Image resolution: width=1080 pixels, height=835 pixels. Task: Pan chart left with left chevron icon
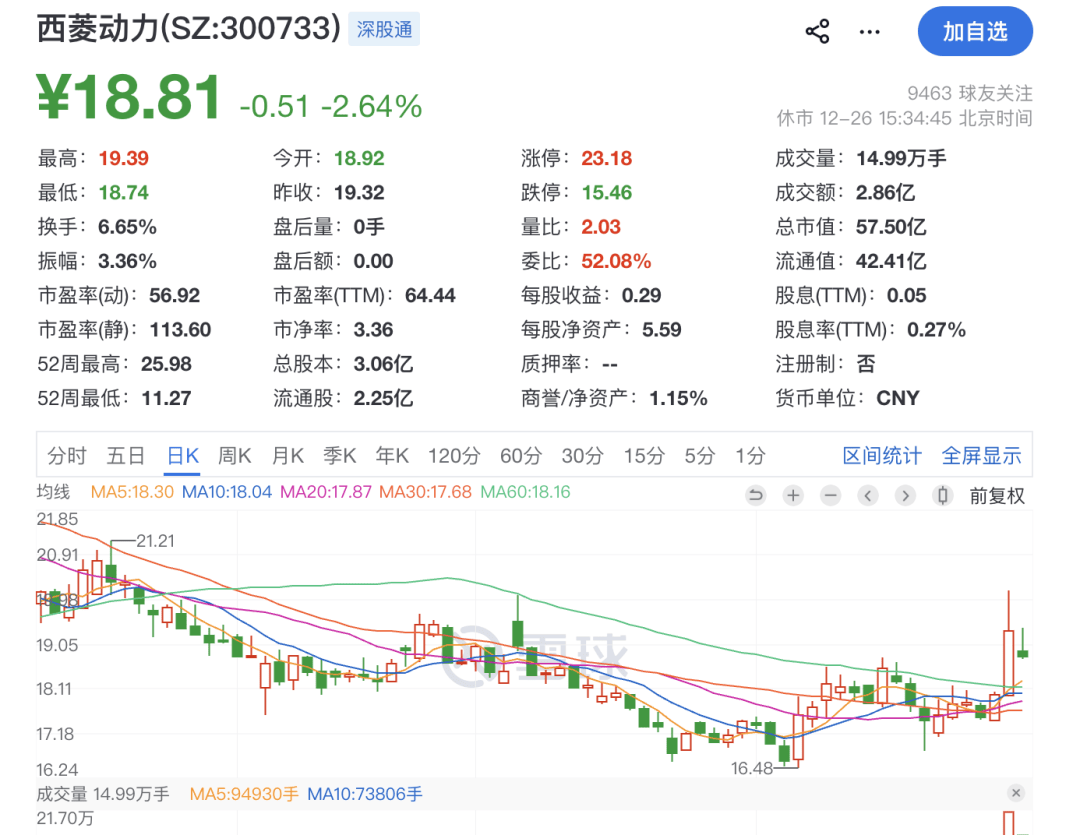click(868, 495)
